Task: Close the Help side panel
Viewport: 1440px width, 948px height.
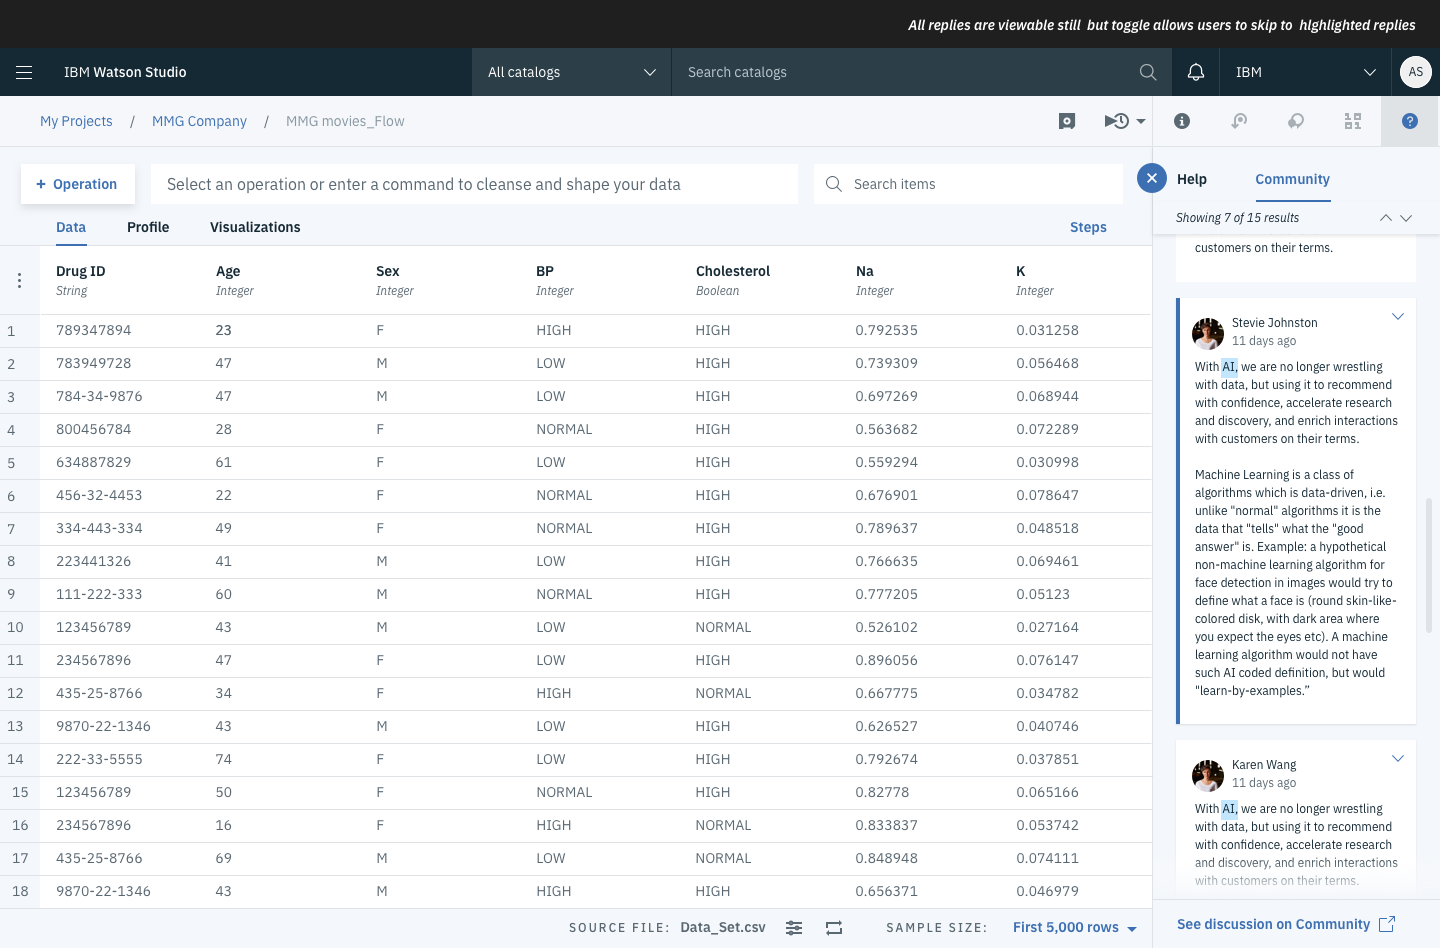Action: tap(1151, 179)
